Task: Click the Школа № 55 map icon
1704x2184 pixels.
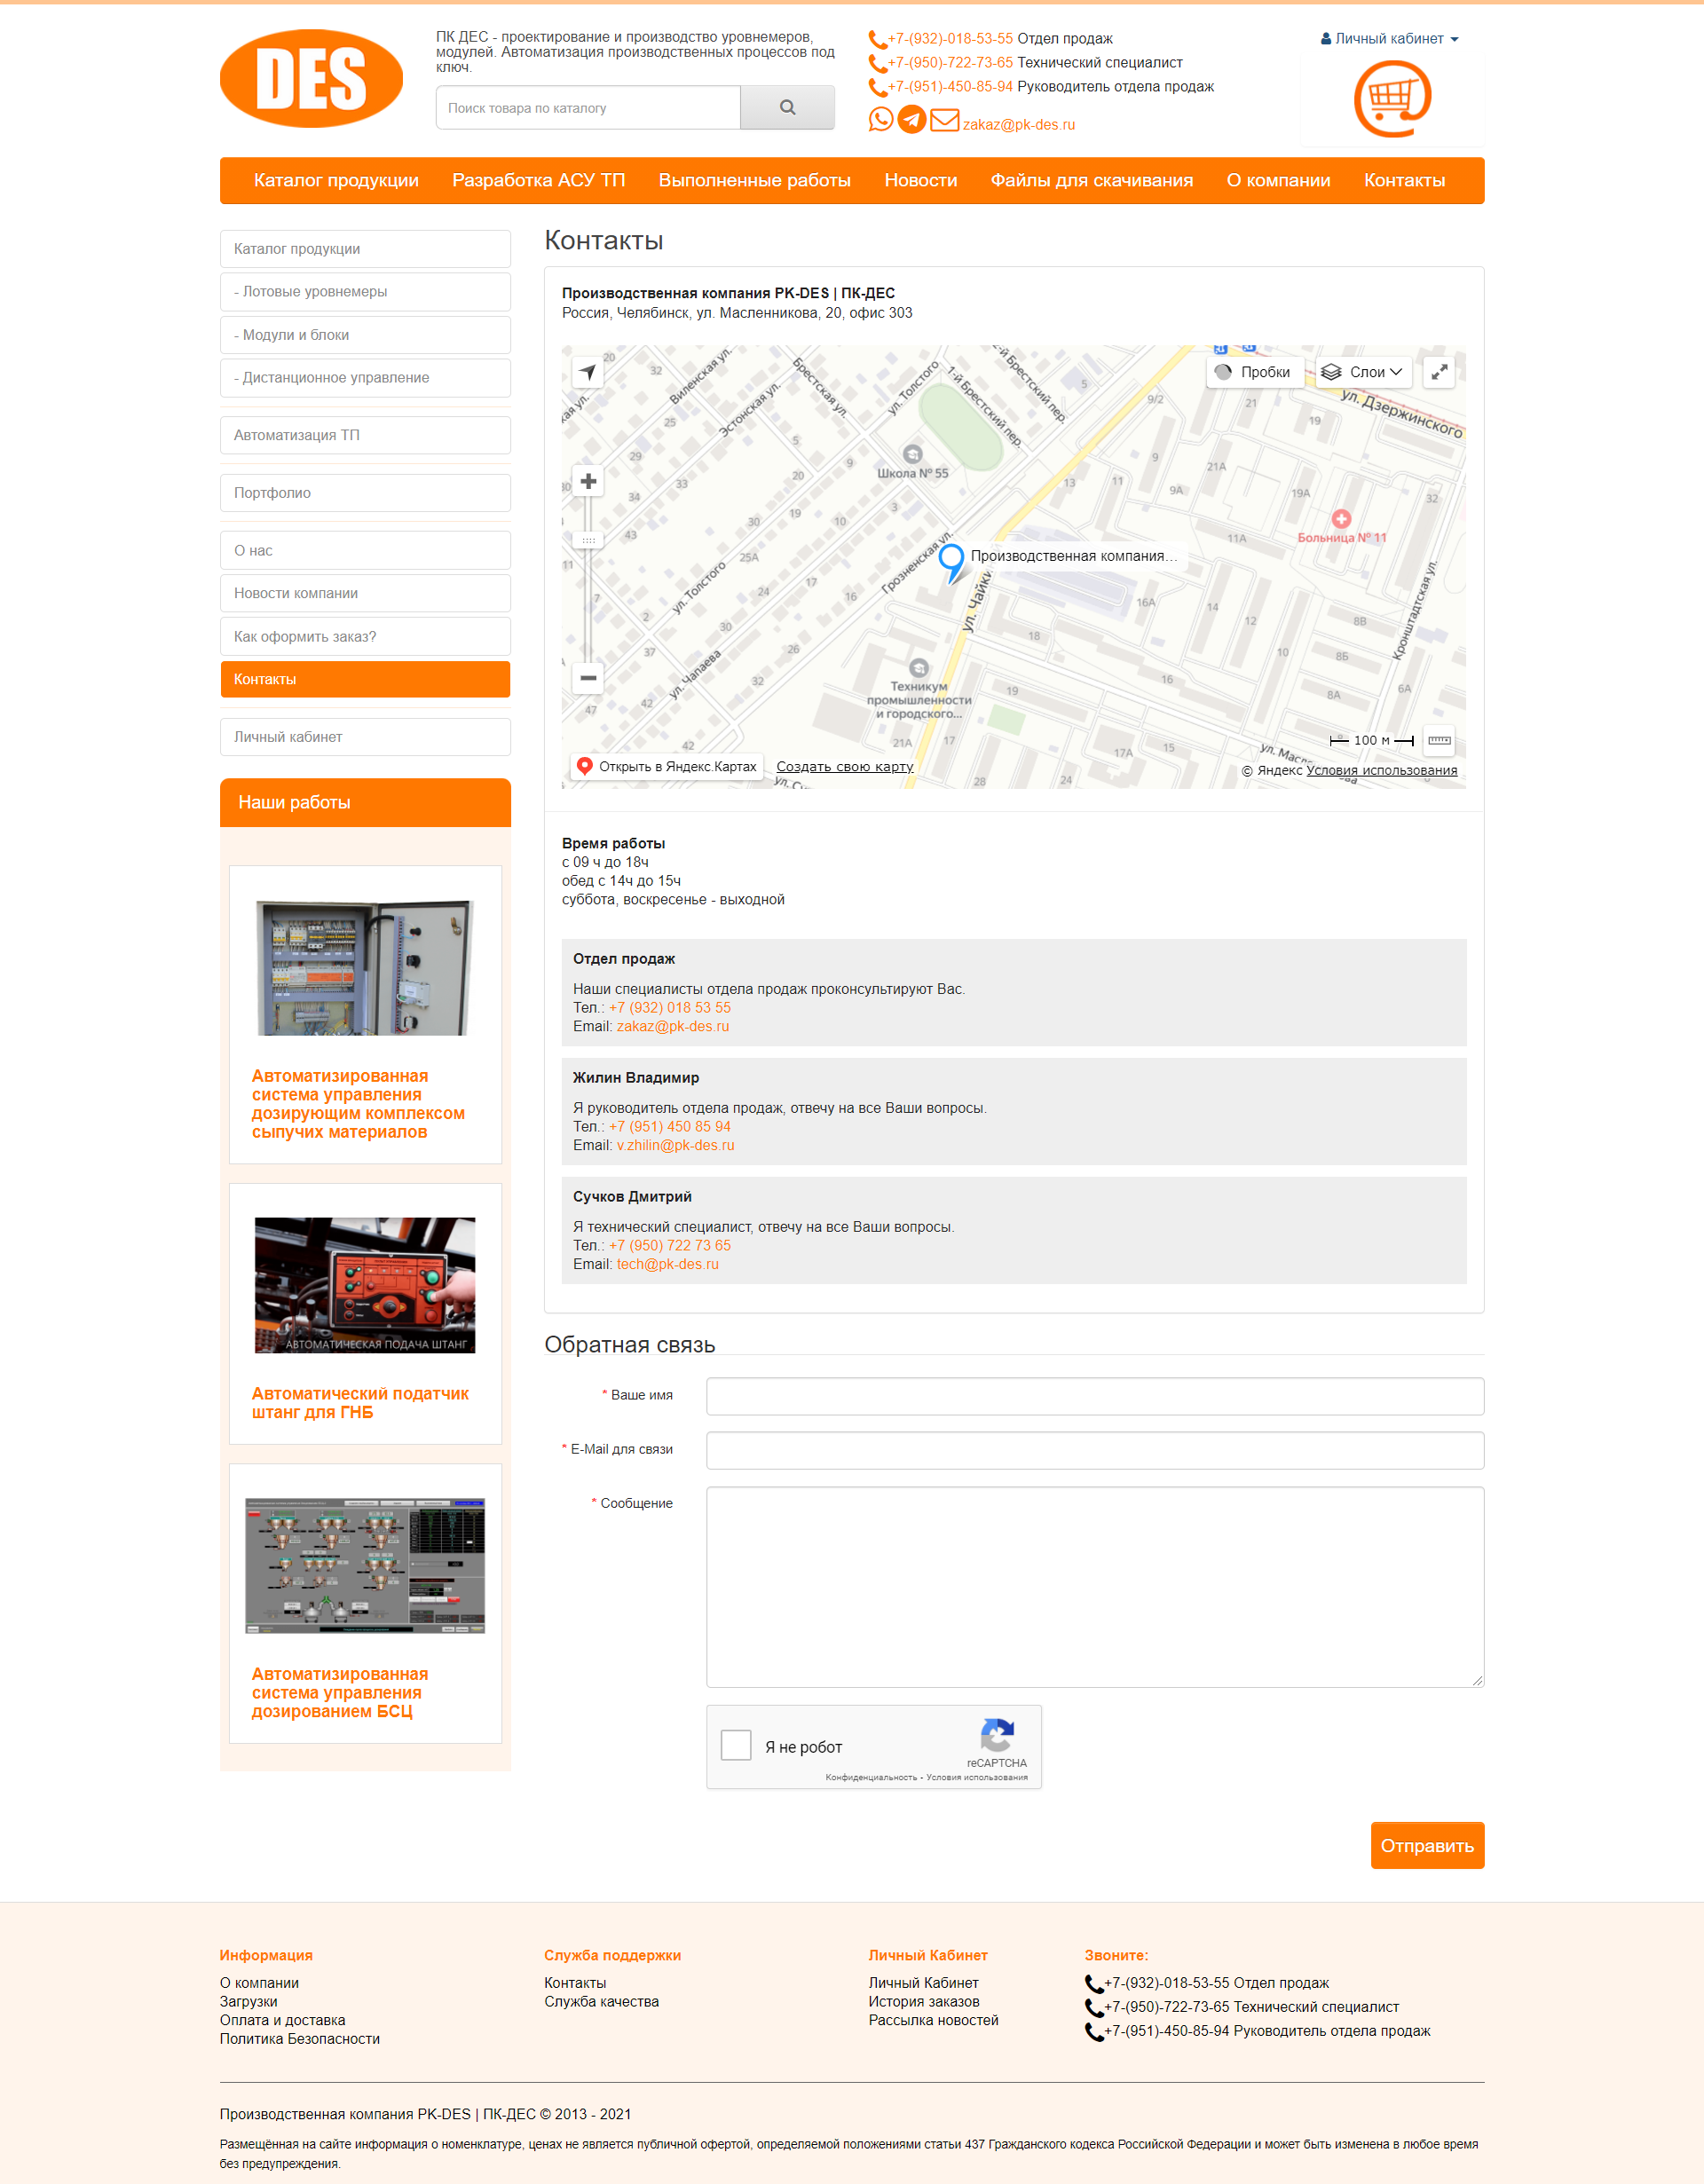Action: (912, 454)
